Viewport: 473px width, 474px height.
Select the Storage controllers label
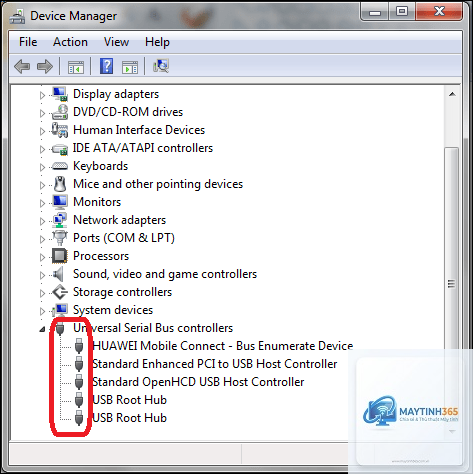(122, 292)
